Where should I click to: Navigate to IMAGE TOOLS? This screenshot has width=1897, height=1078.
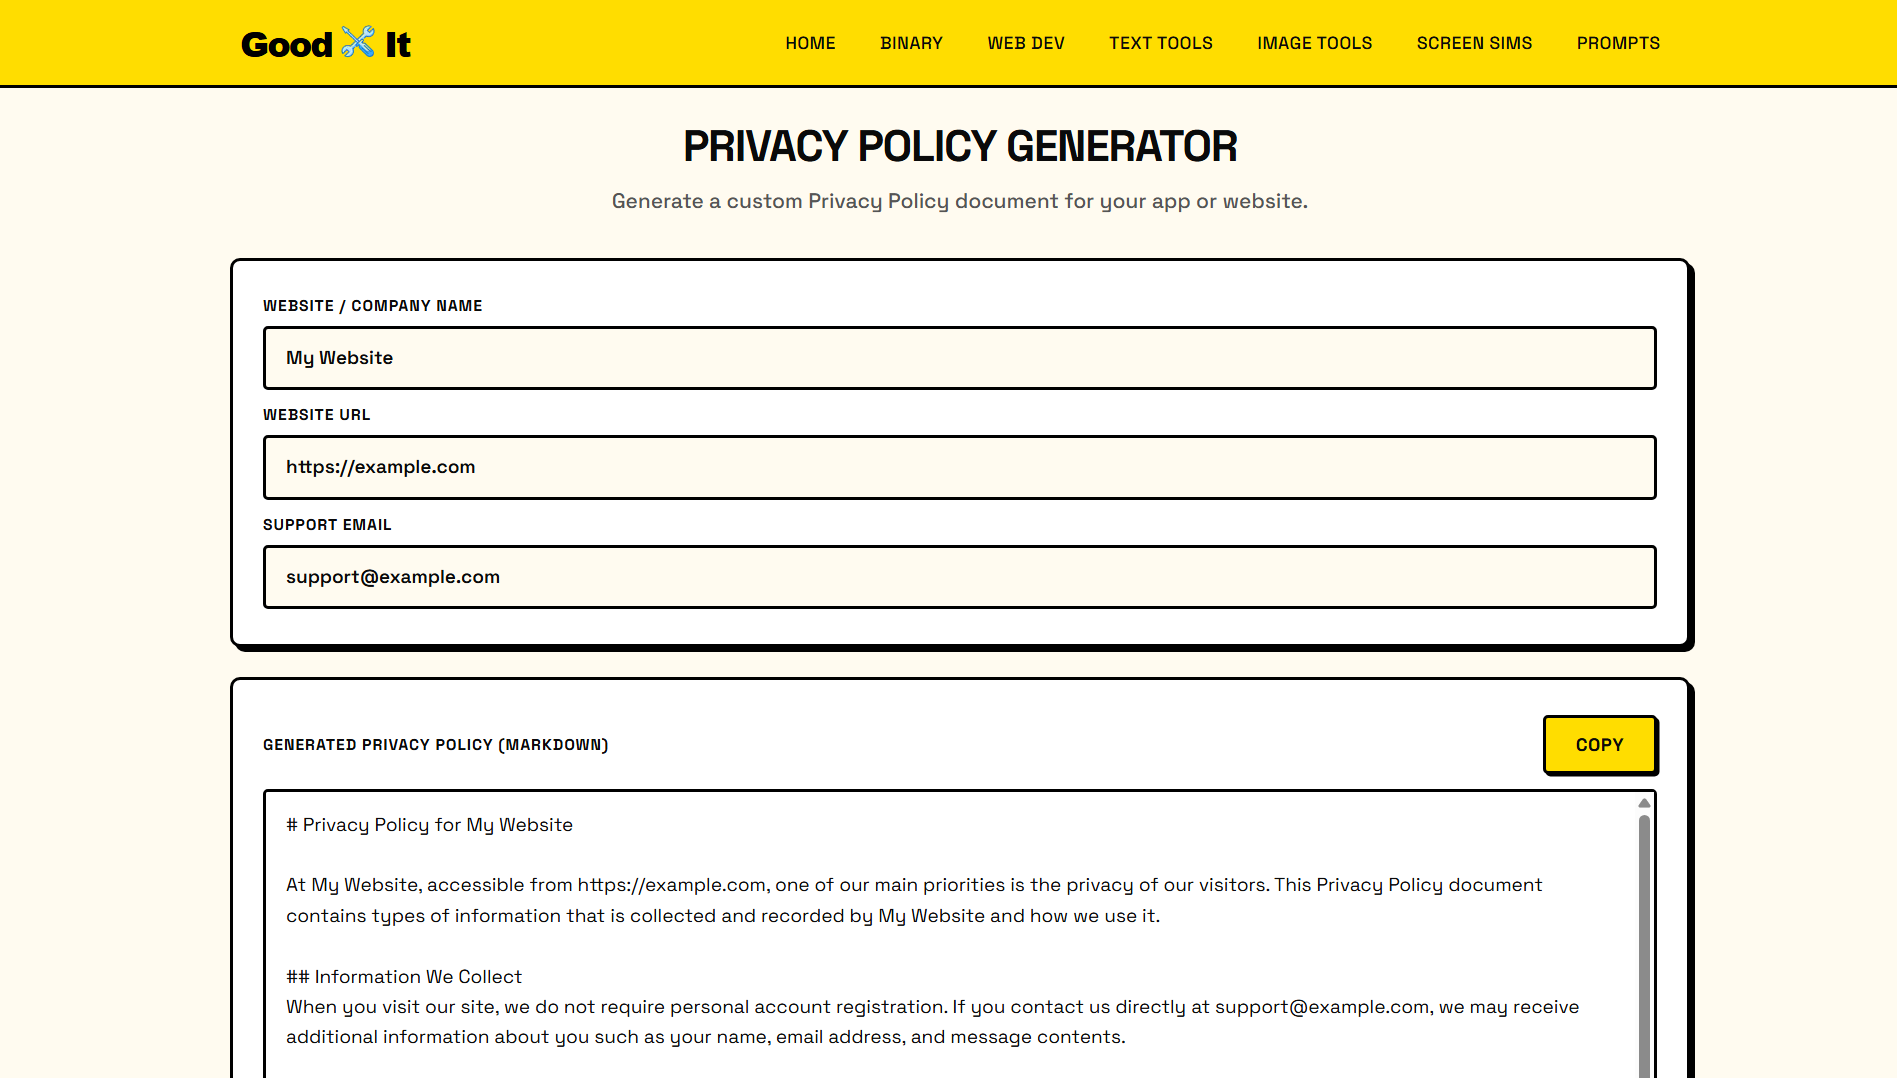(1315, 43)
